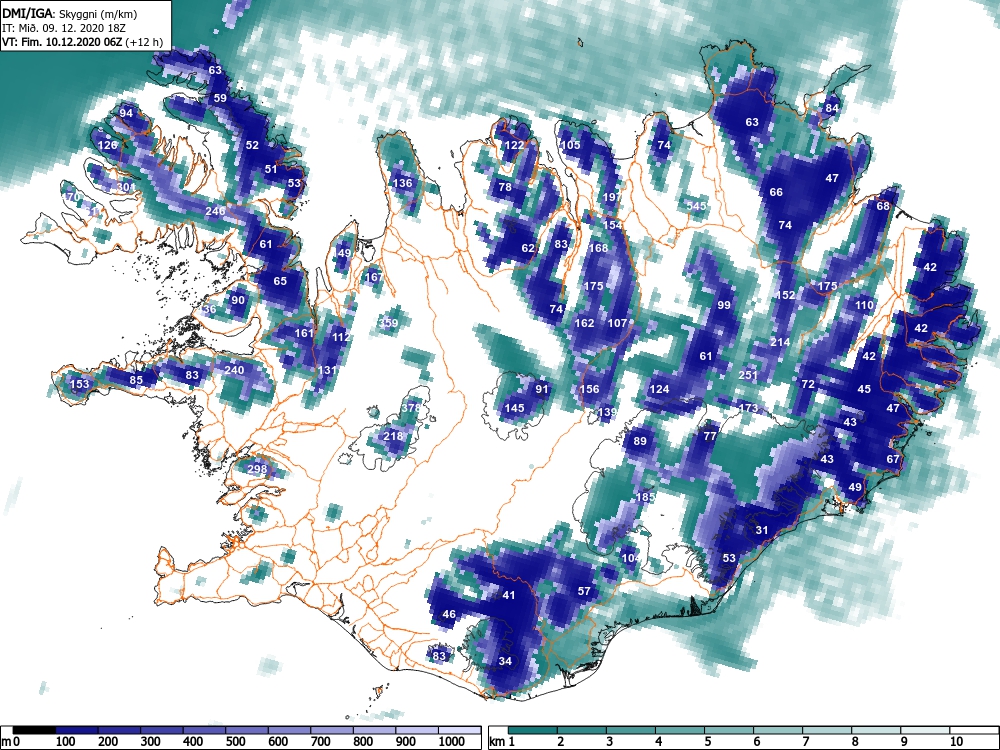Click the map value '89'

(x=640, y=441)
